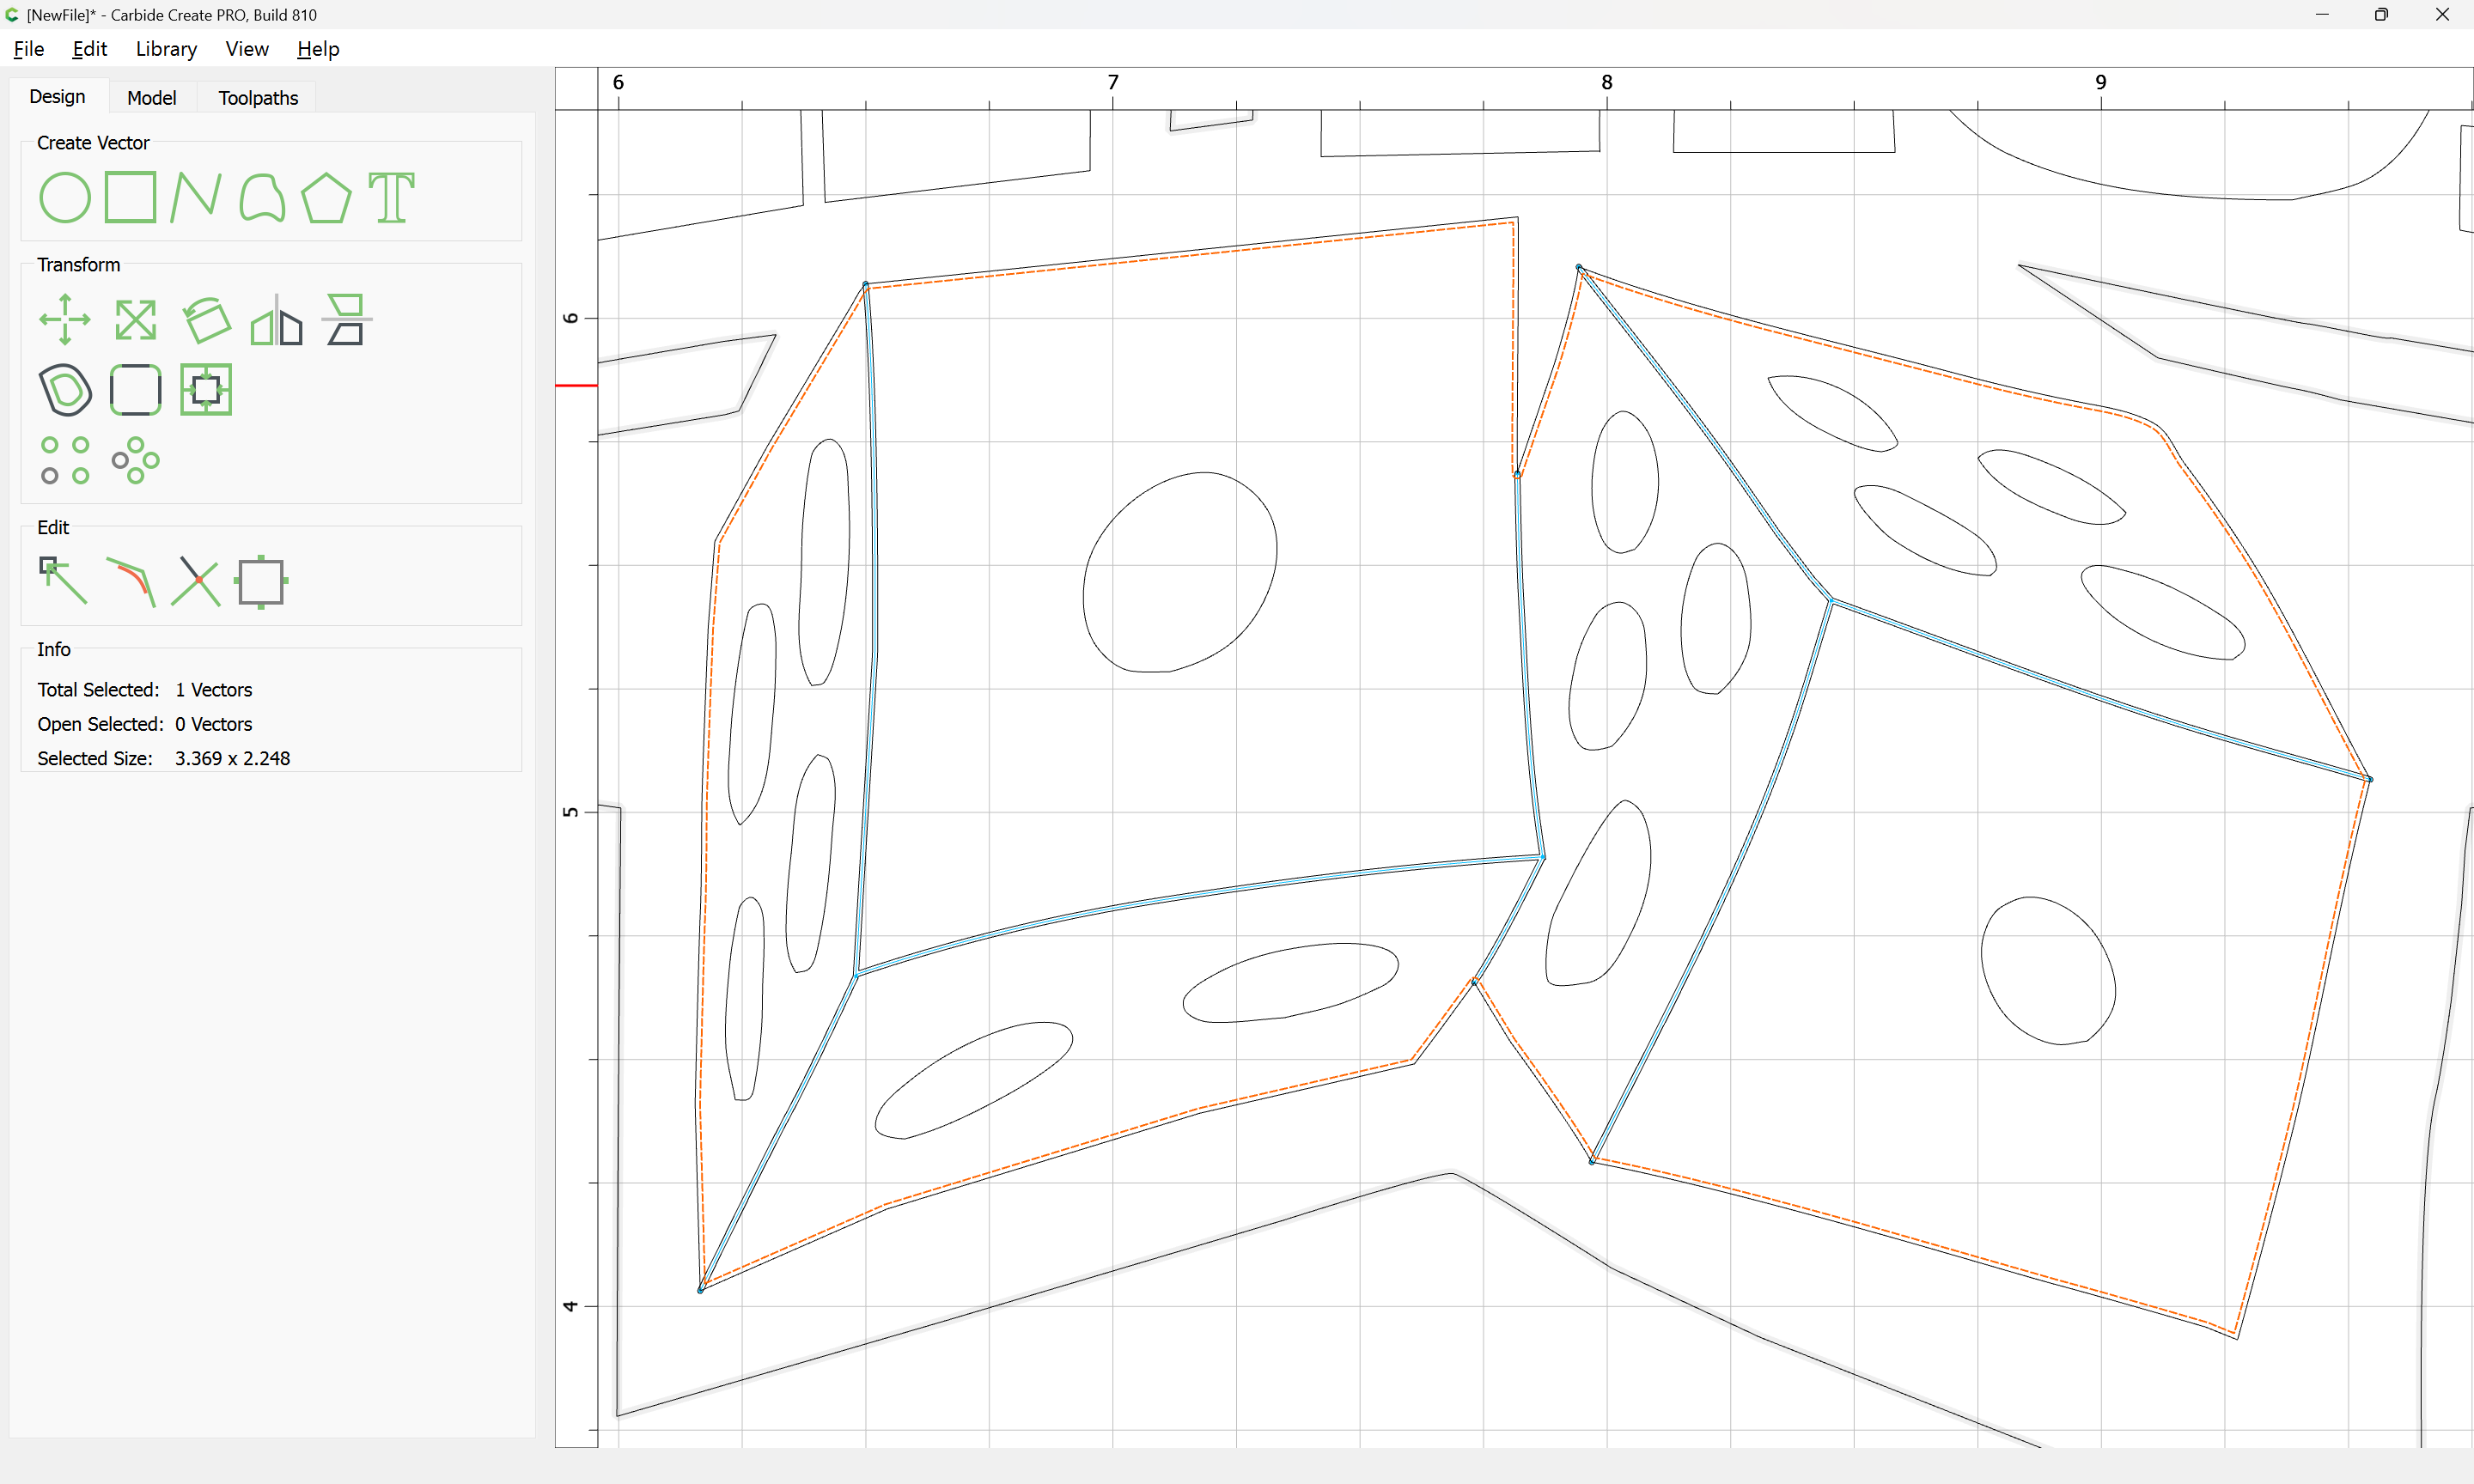Activate the Rotate transform tool
The height and width of the screenshot is (1484, 2474).
[x=206, y=320]
